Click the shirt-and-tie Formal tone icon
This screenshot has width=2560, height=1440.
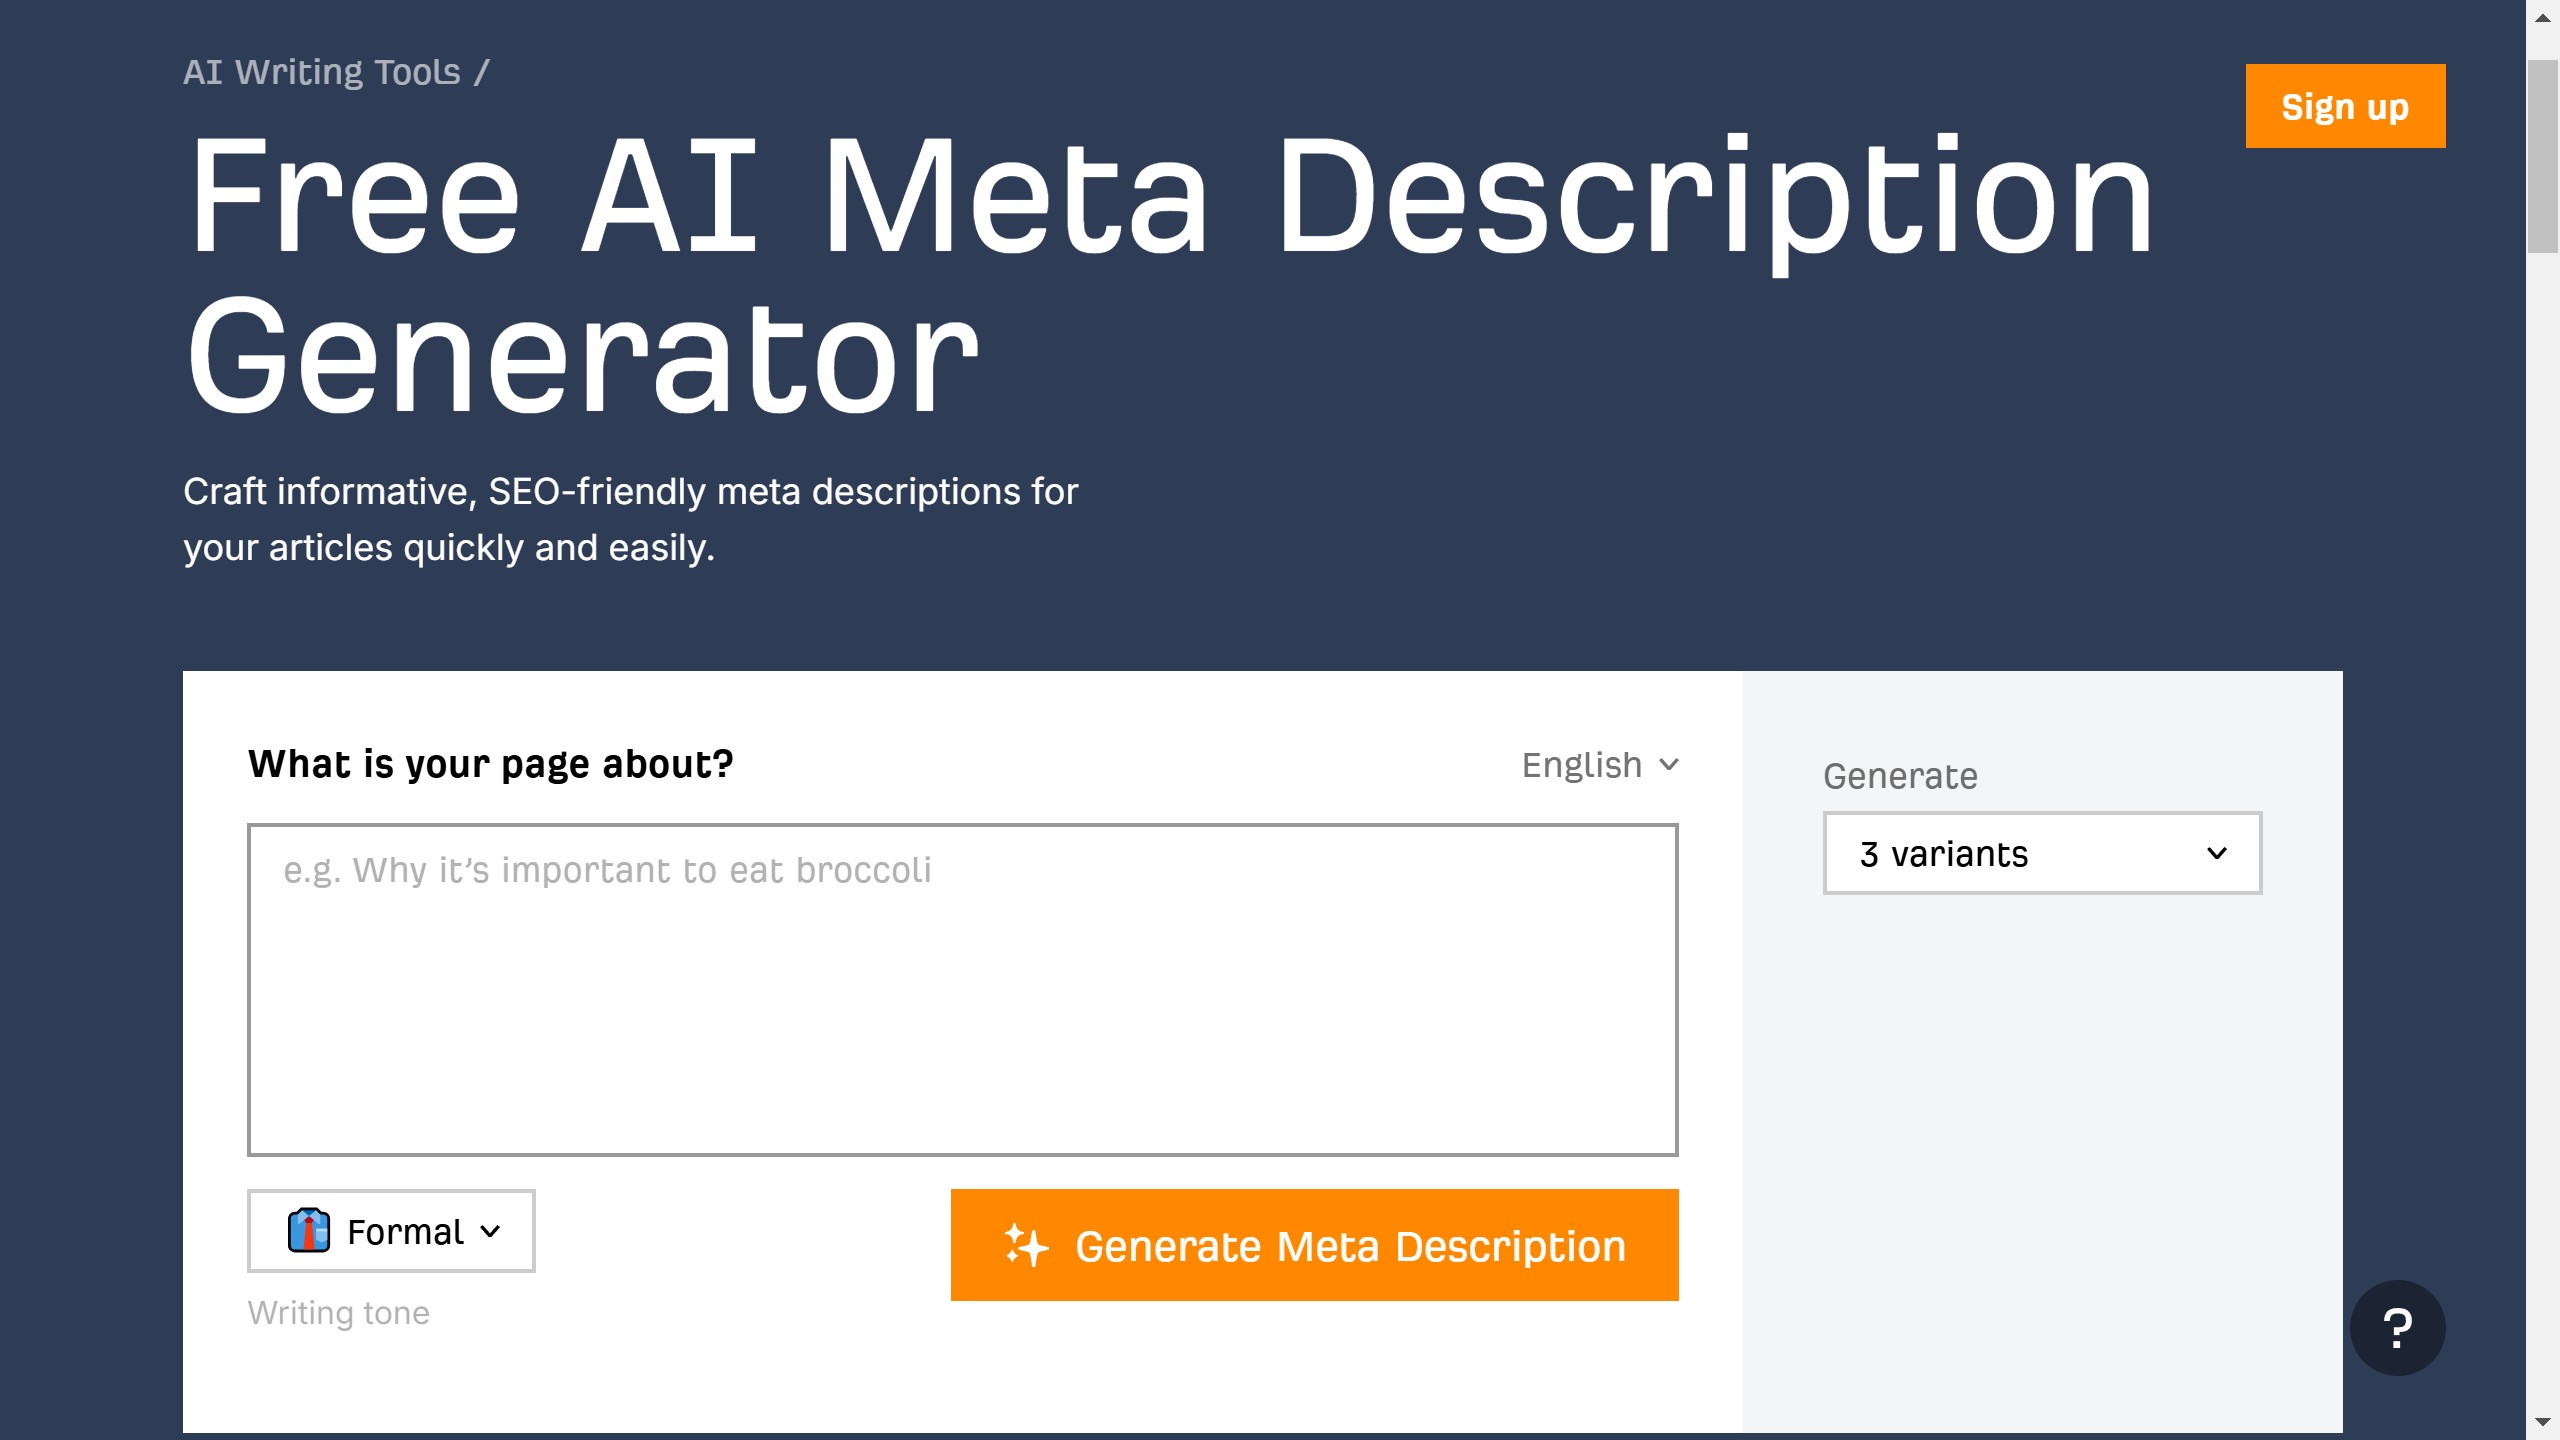(x=308, y=1230)
